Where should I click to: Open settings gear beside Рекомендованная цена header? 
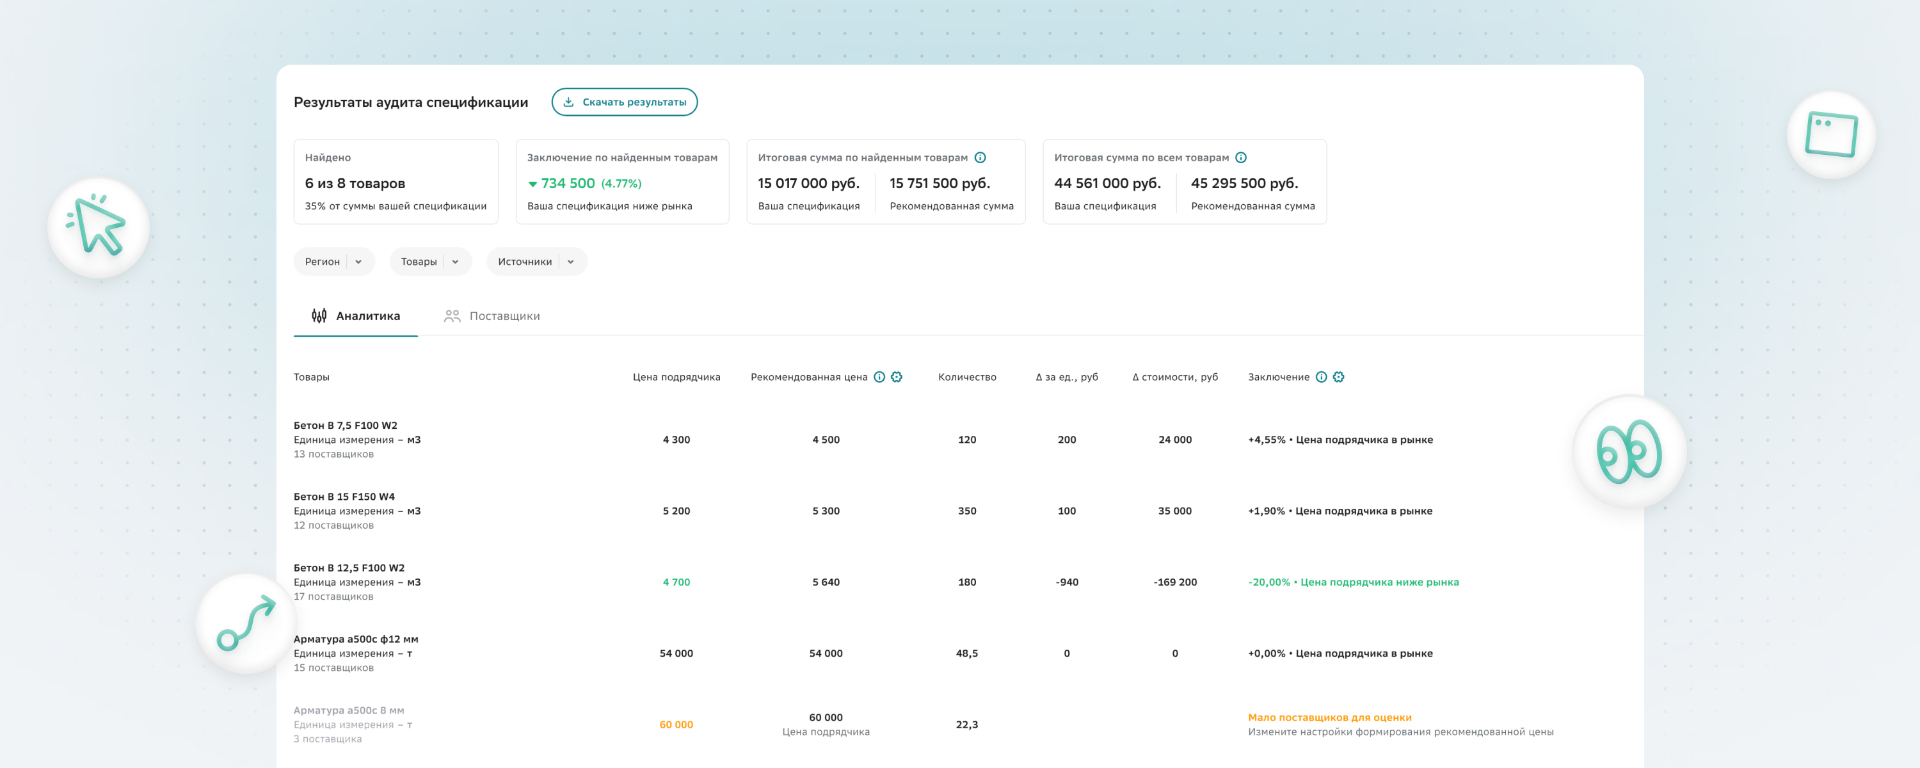coord(896,377)
